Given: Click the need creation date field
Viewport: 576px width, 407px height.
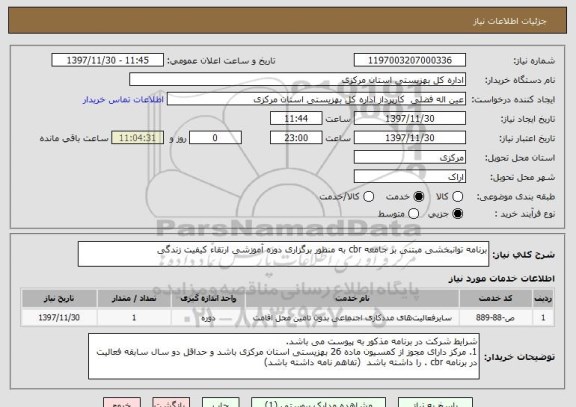Looking at the screenshot, I should click(x=410, y=119).
